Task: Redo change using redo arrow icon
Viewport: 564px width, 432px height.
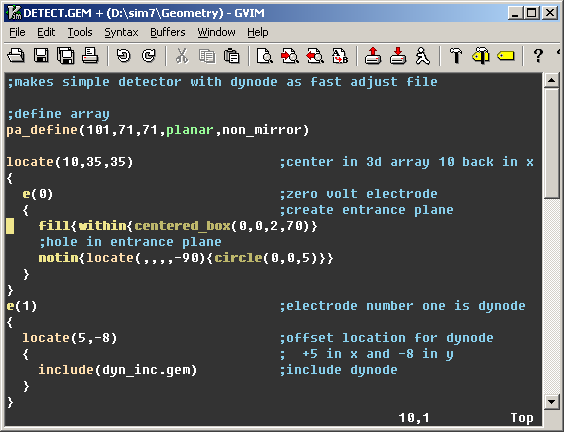Action: coord(149,56)
